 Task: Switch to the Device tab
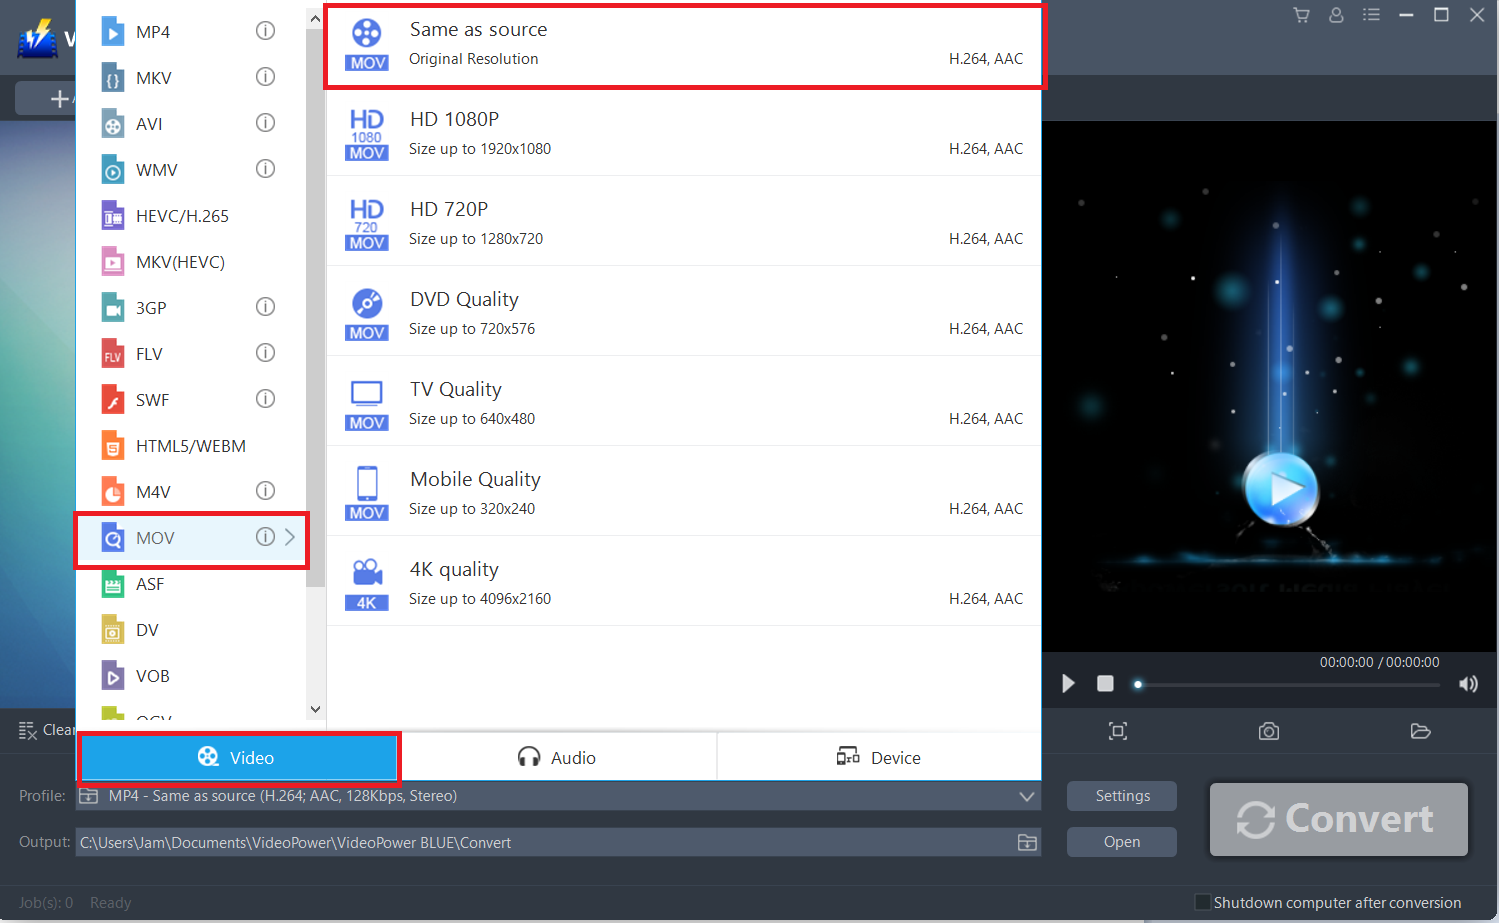(x=879, y=757)
